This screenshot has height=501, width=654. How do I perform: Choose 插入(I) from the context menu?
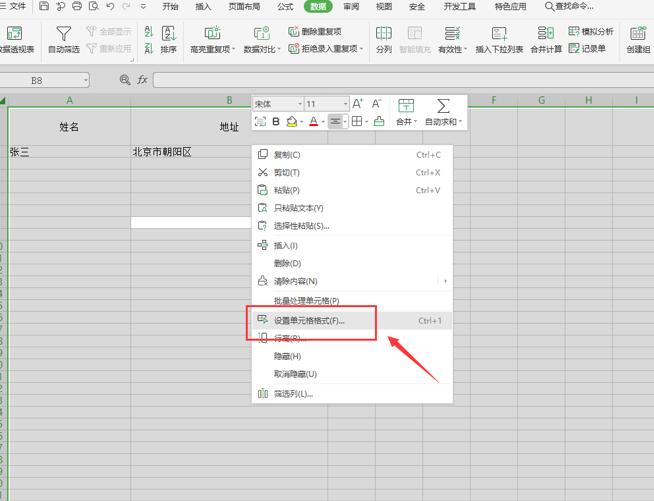352,245
